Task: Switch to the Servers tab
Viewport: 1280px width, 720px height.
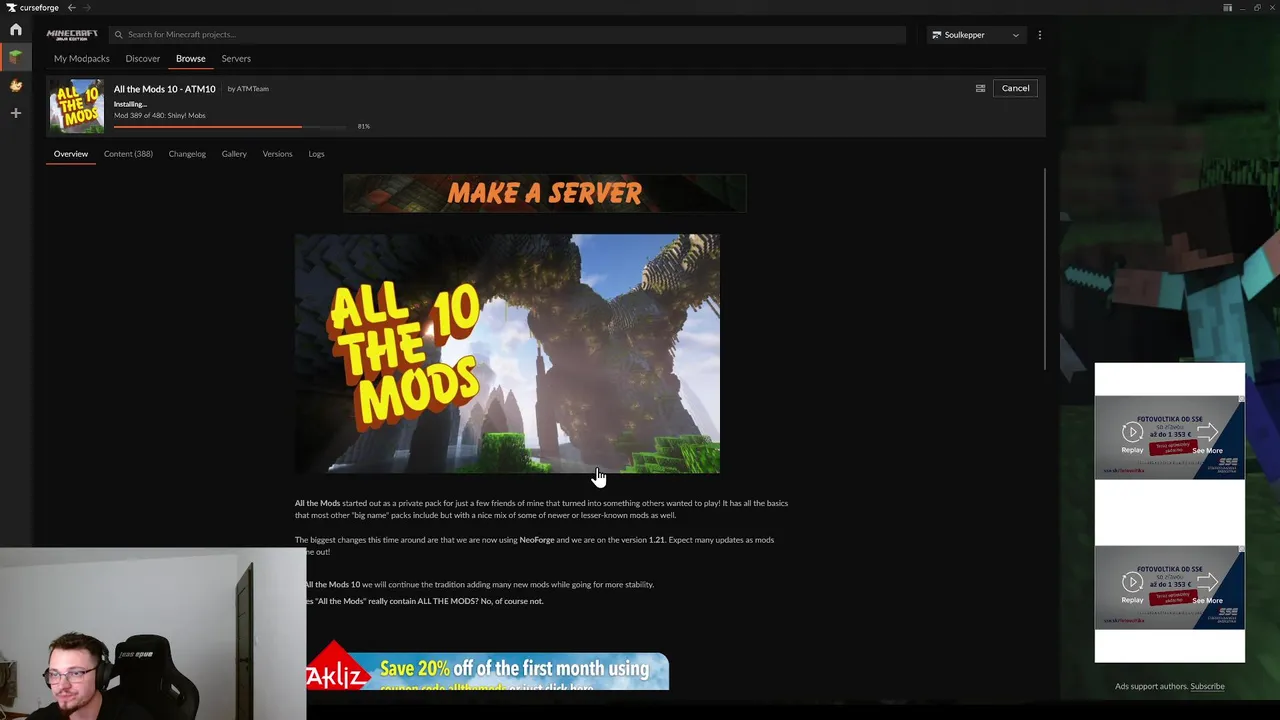Action: pos(236,58)
